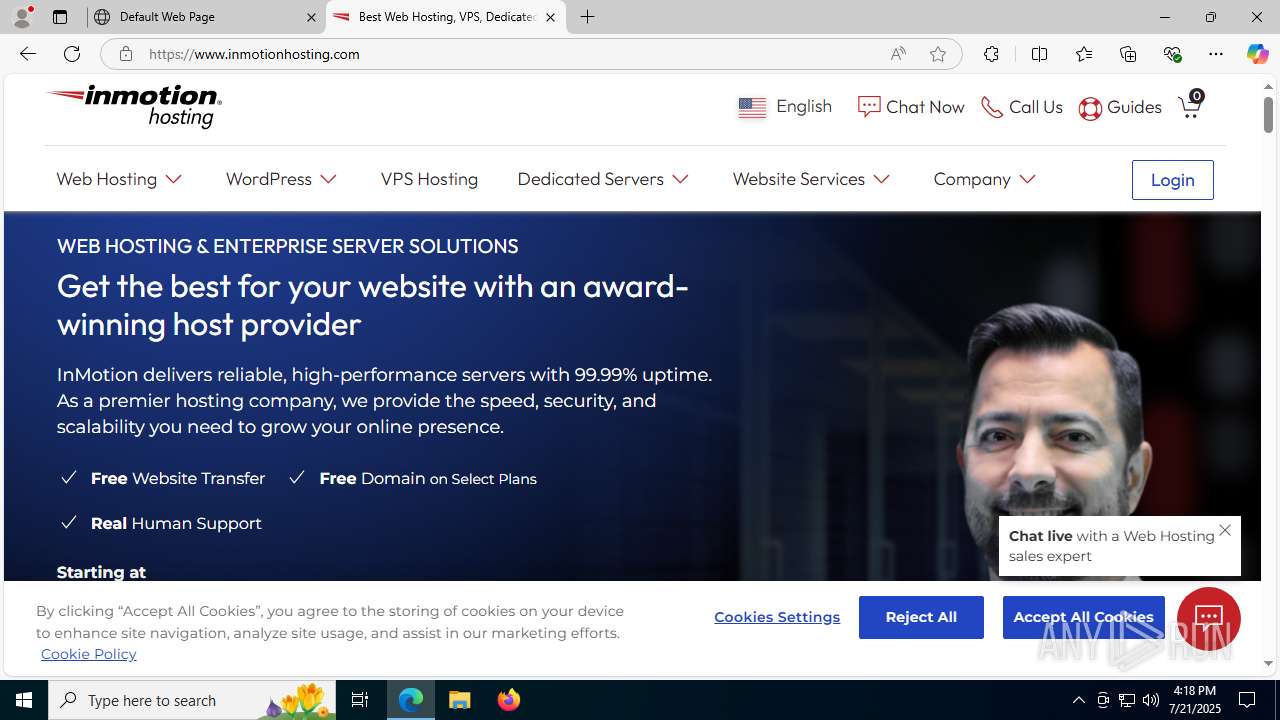Open a new browser tab

pos(588,17)
